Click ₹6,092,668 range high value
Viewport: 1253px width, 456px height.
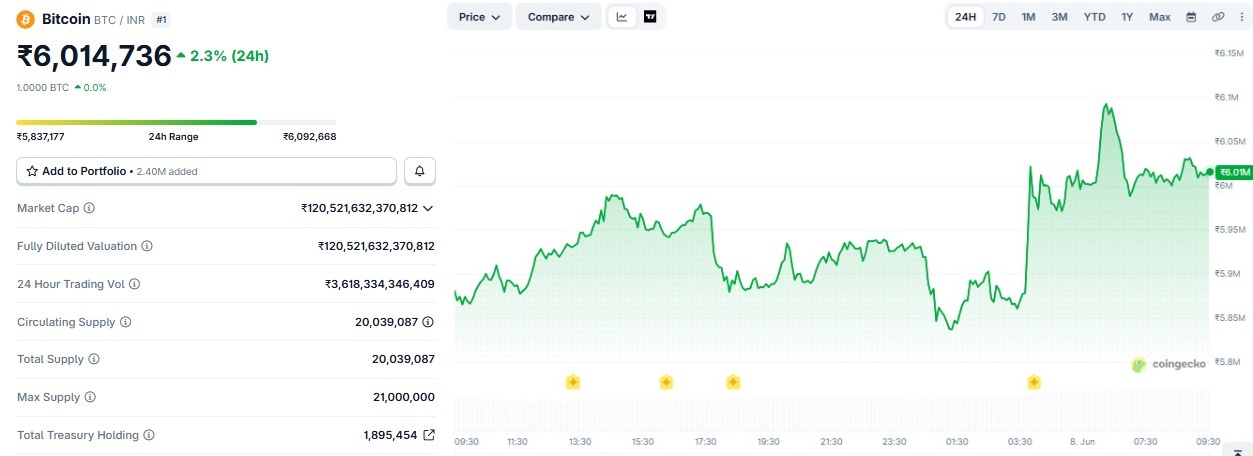pos(309,136)
